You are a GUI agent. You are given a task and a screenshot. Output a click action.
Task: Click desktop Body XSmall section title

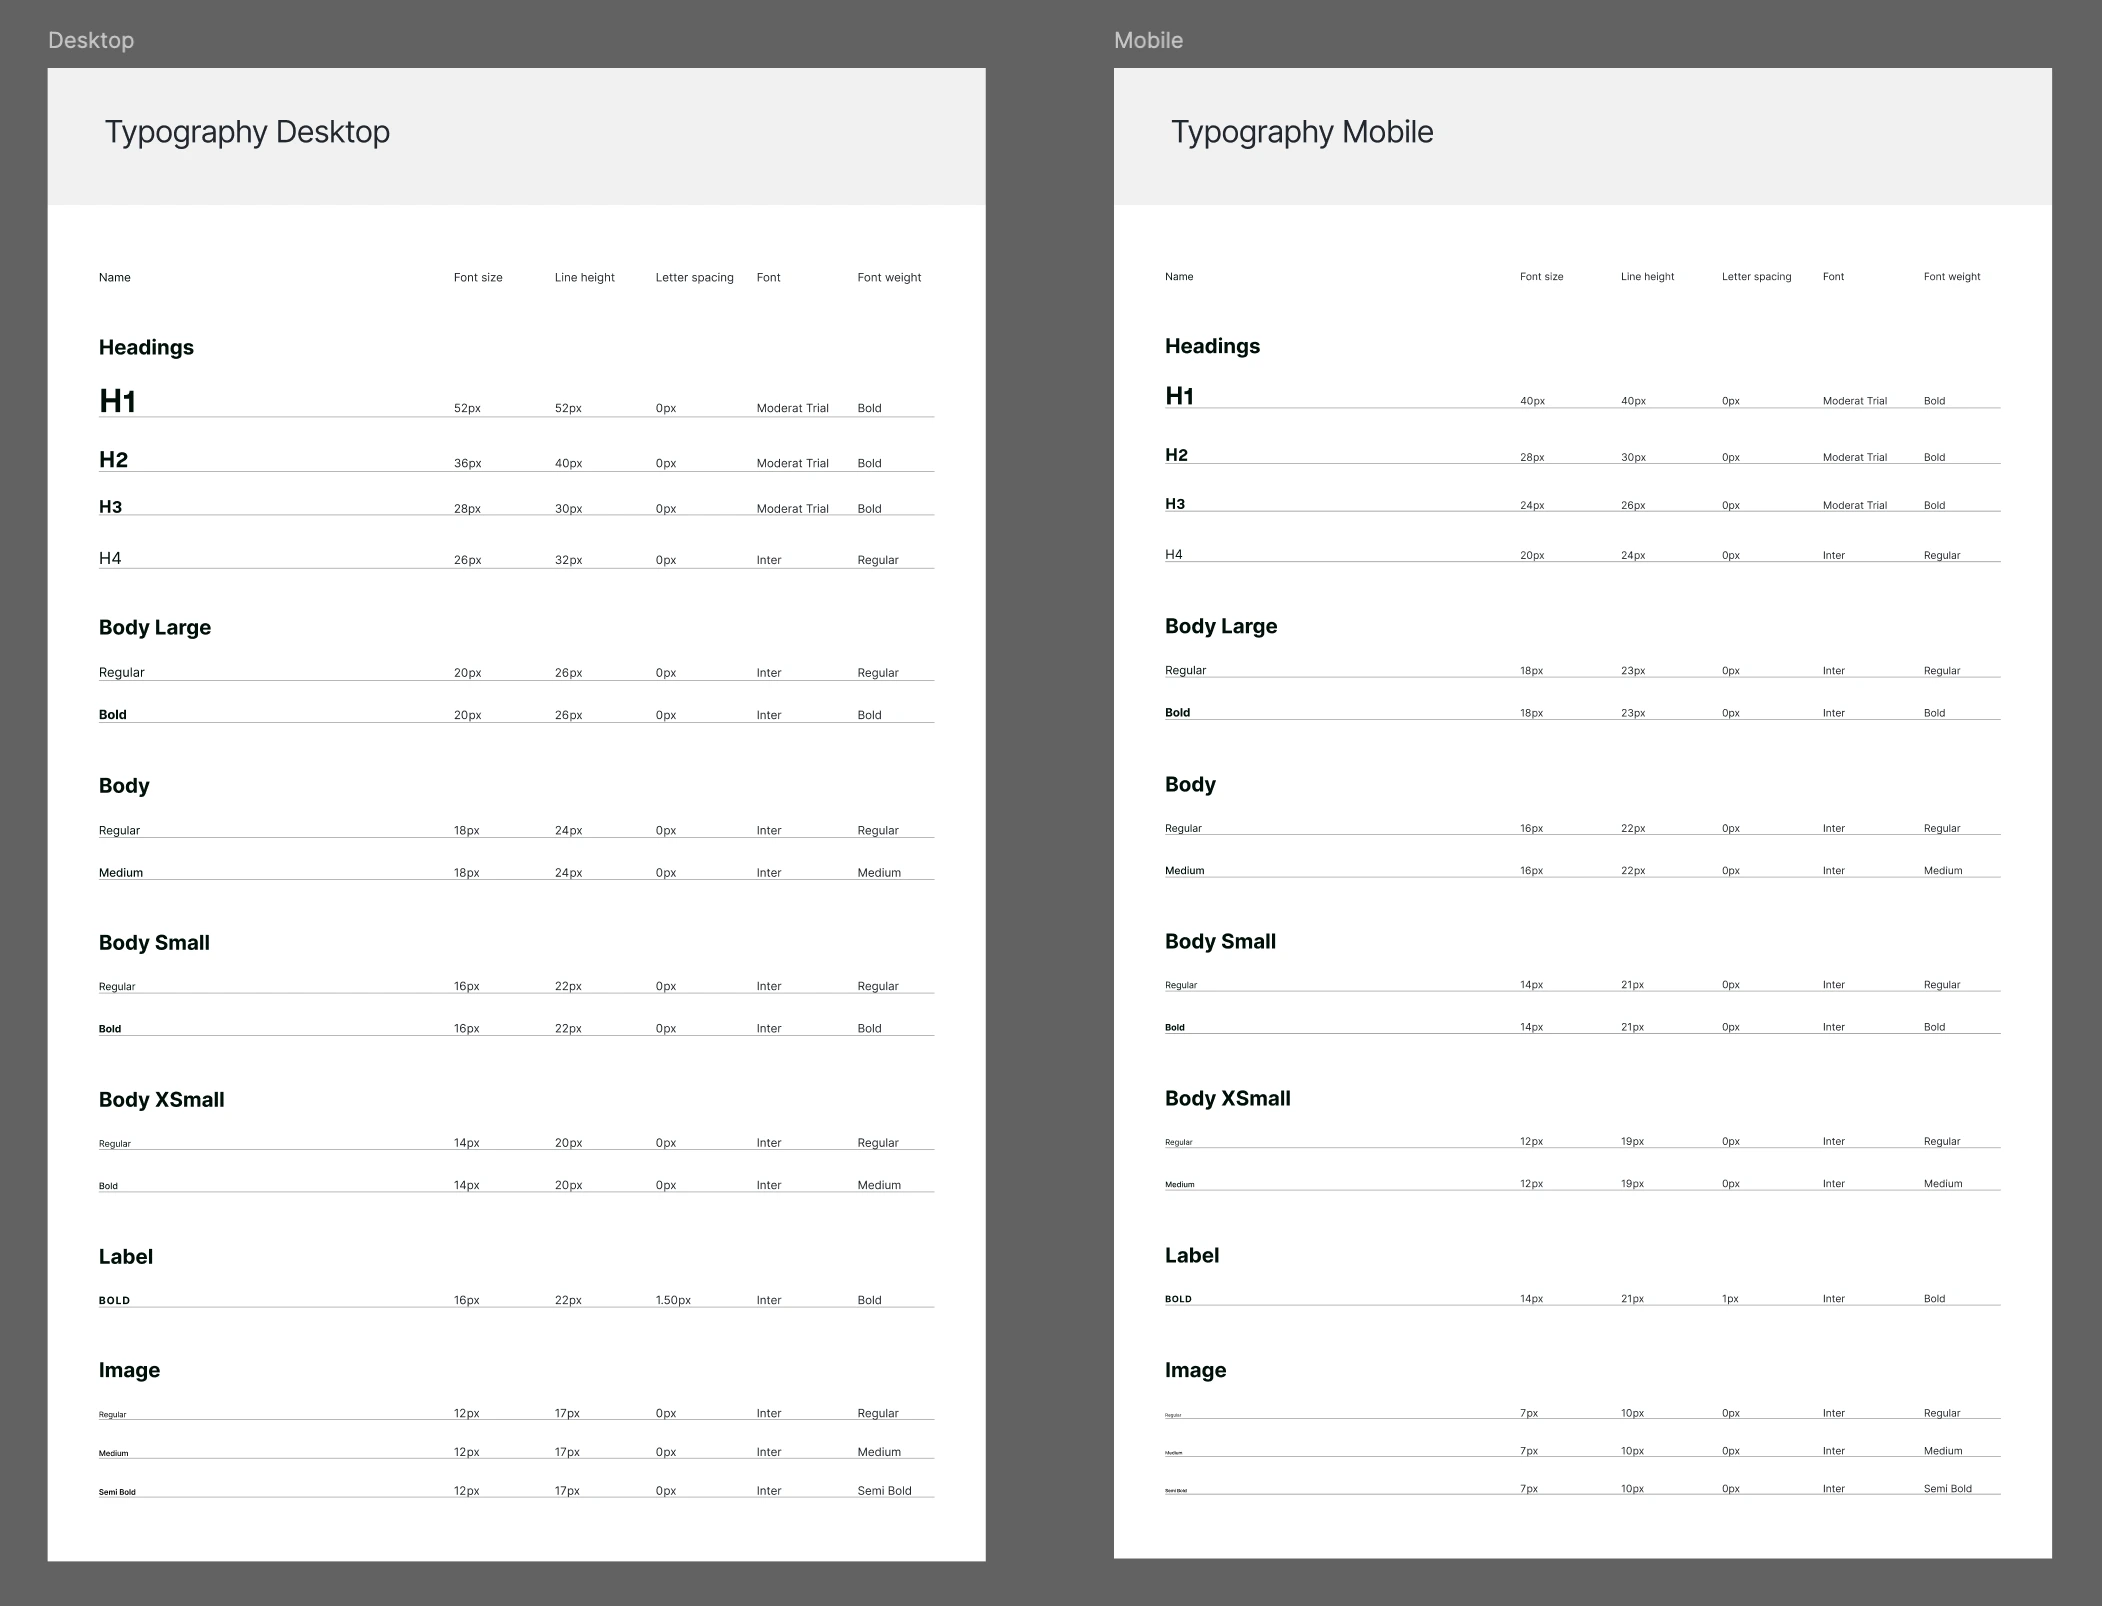click(161, 1100)
